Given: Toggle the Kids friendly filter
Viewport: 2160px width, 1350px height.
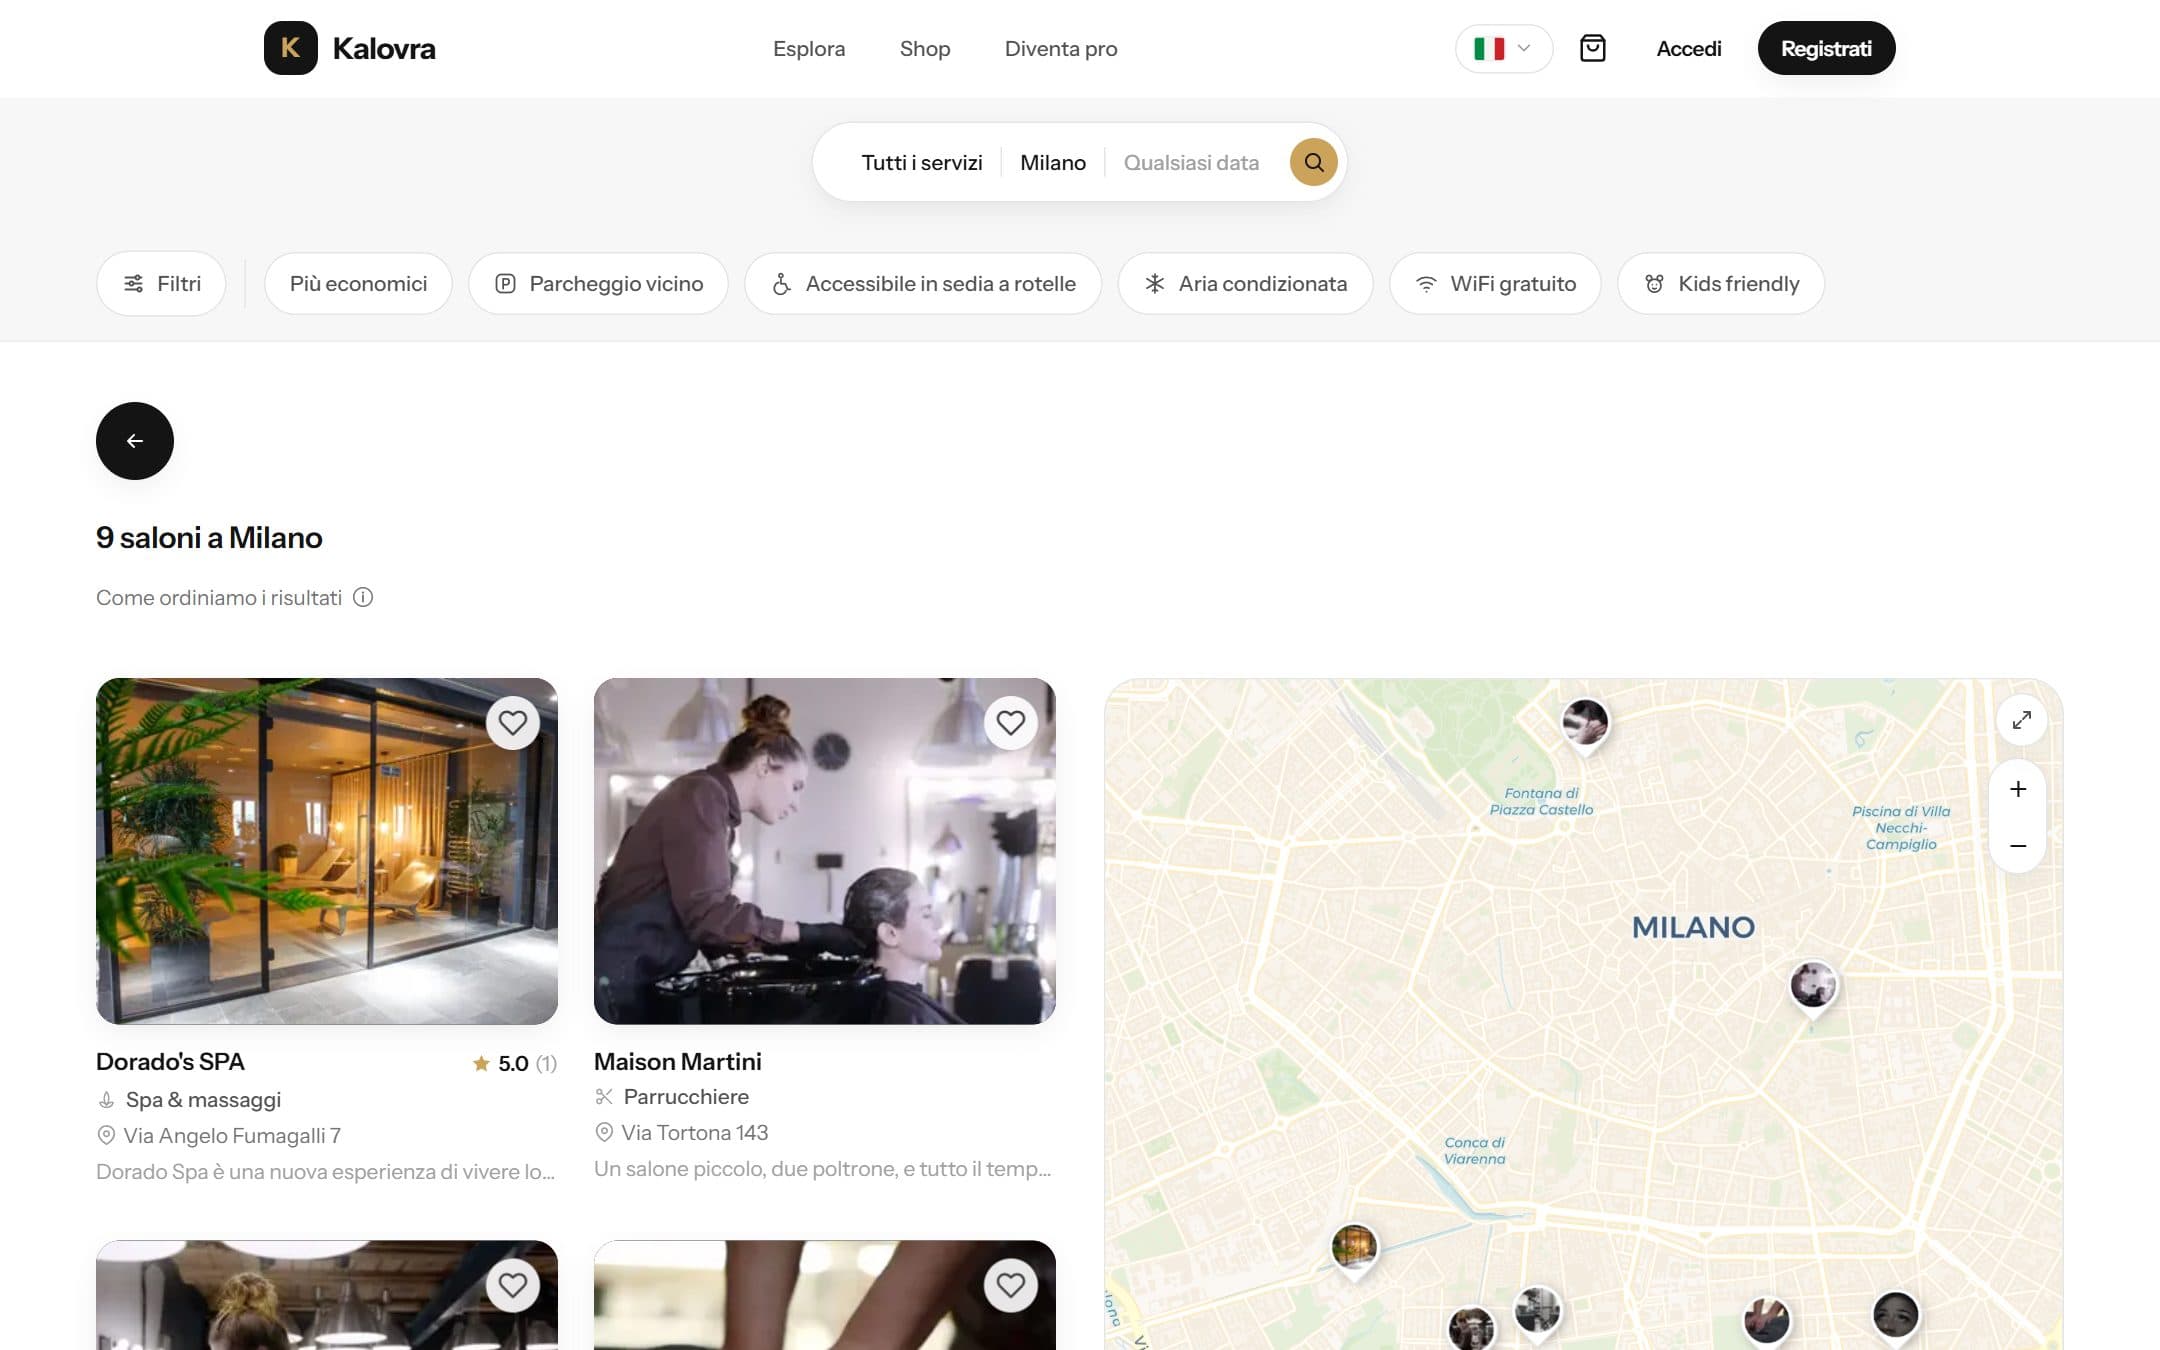Looking at the screenshot, I should click(1721, 284).
